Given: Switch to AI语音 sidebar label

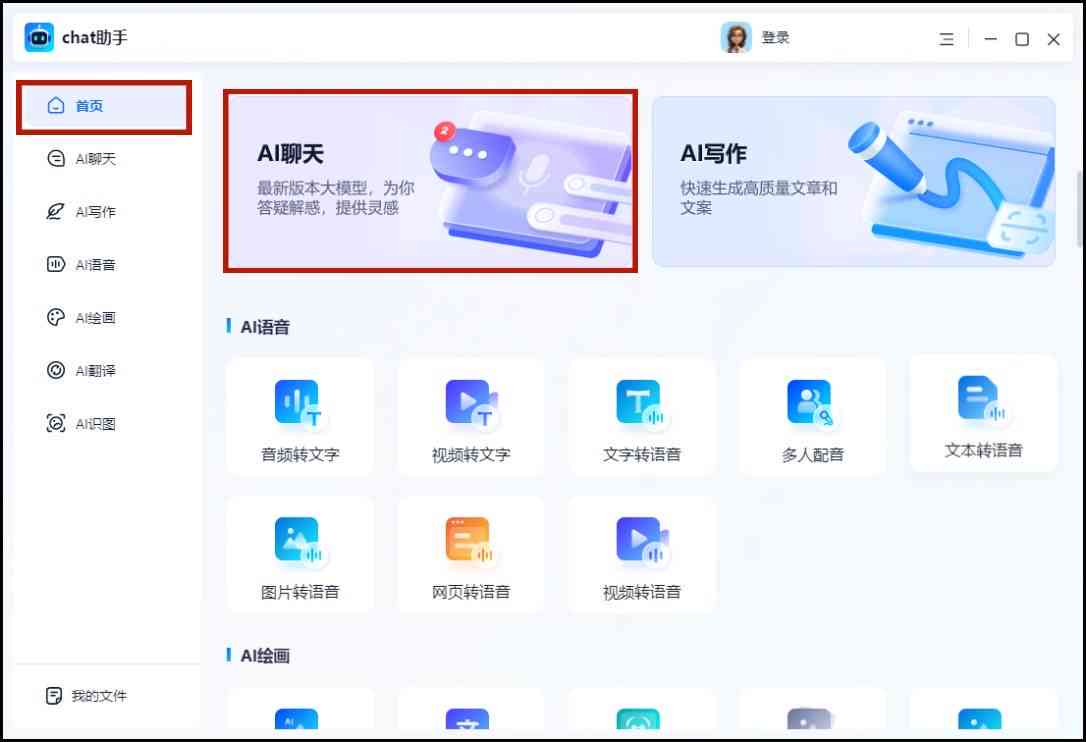Looking at the screenshot, I should (x=96, y=265).
